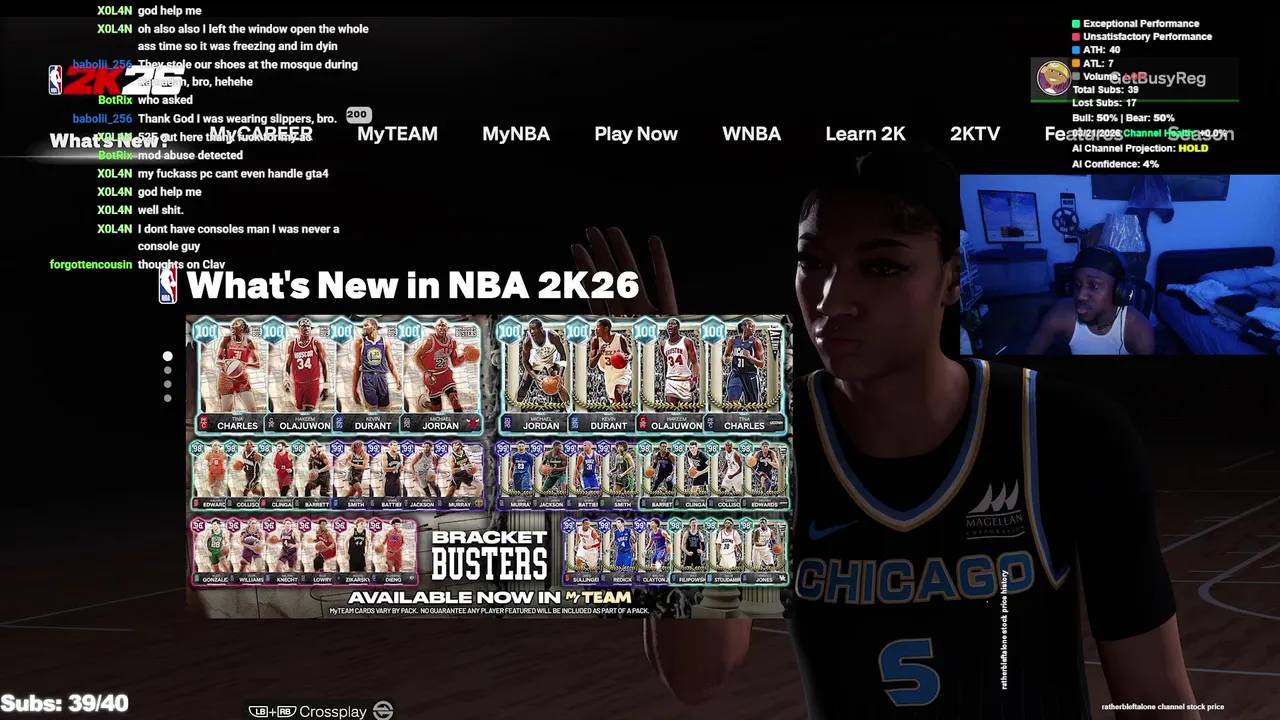Select first carousel page dot

coord(168,356)
